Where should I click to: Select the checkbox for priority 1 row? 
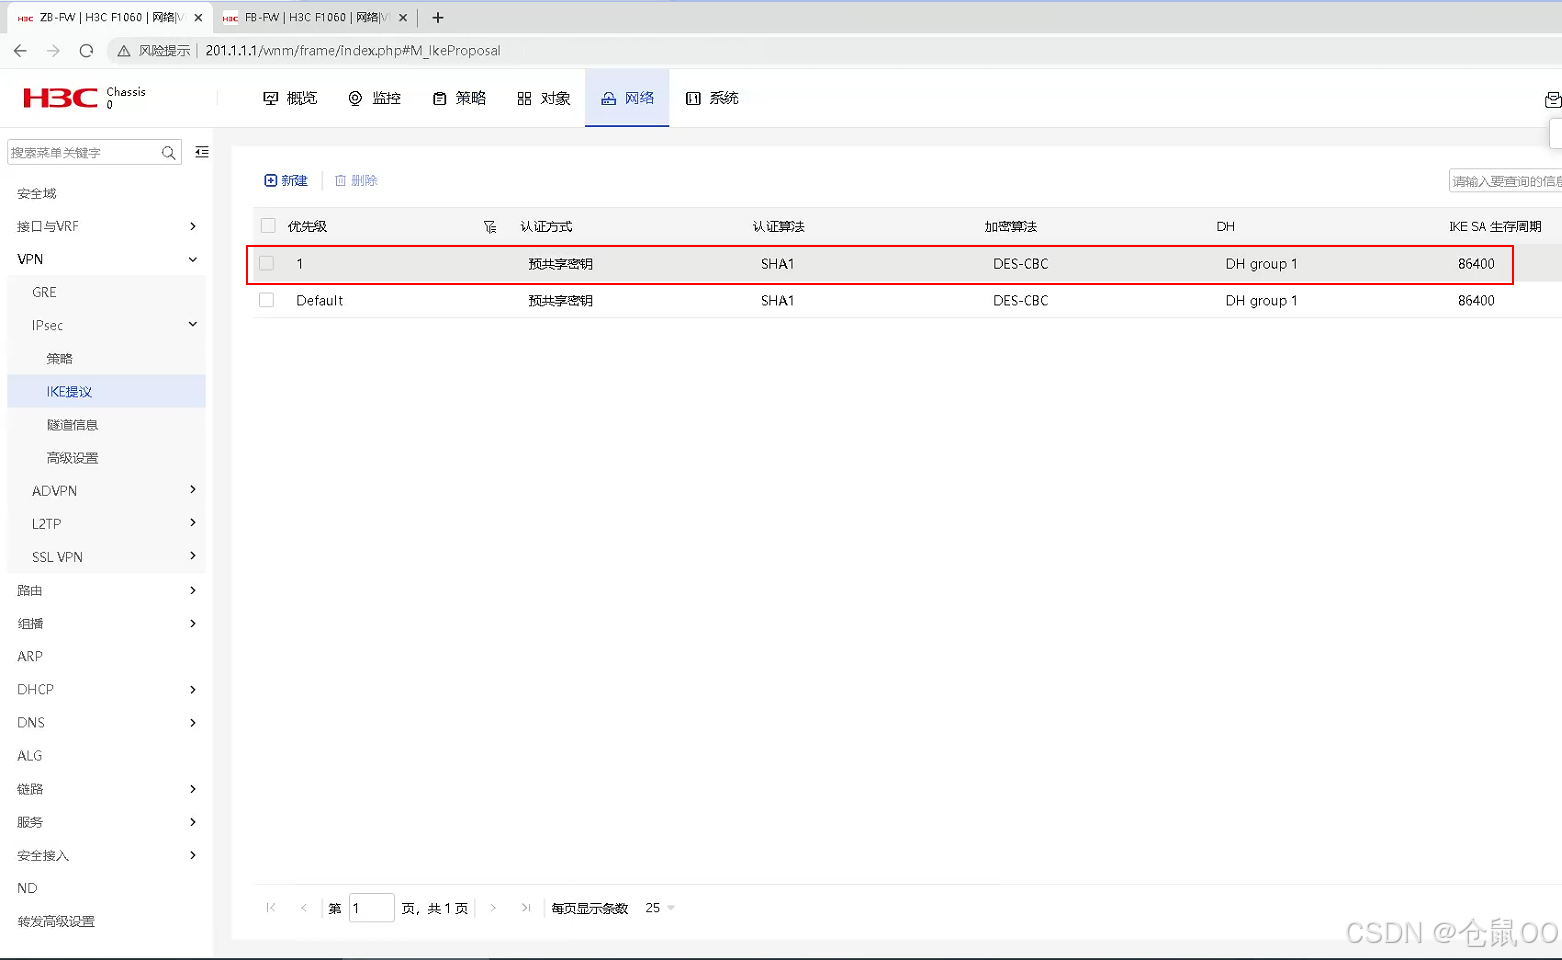coord(267,263)
